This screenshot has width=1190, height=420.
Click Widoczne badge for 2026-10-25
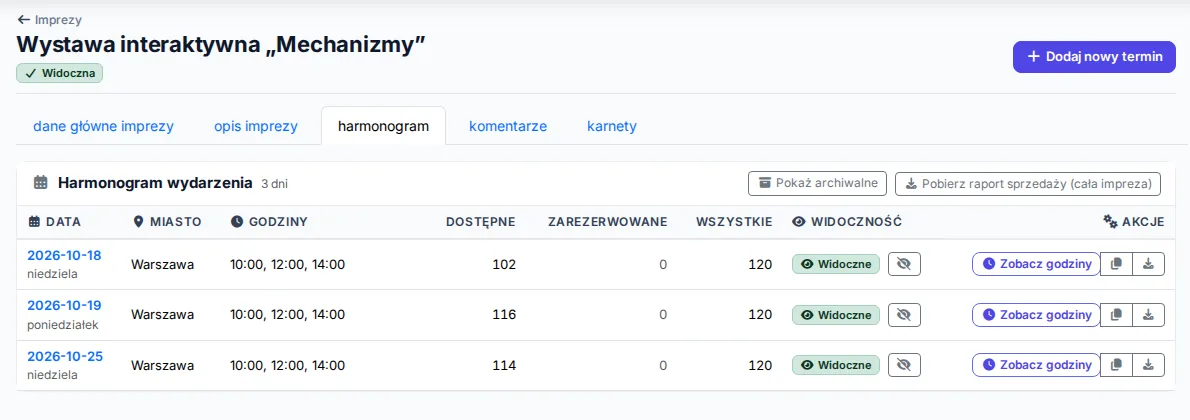[836, 365]
